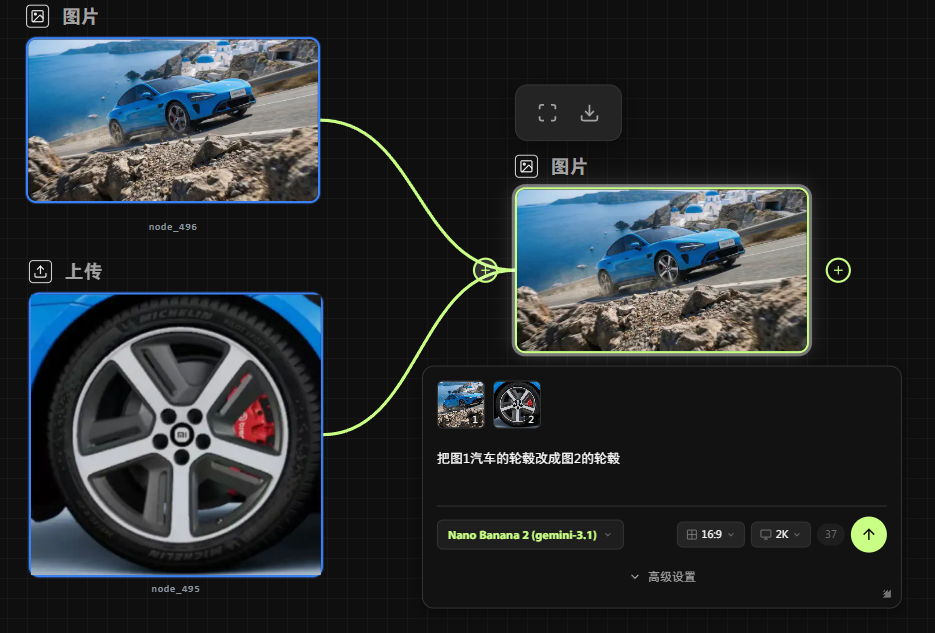
Task: Submit prompt with green arrow send button
Action: click(868, 534)
